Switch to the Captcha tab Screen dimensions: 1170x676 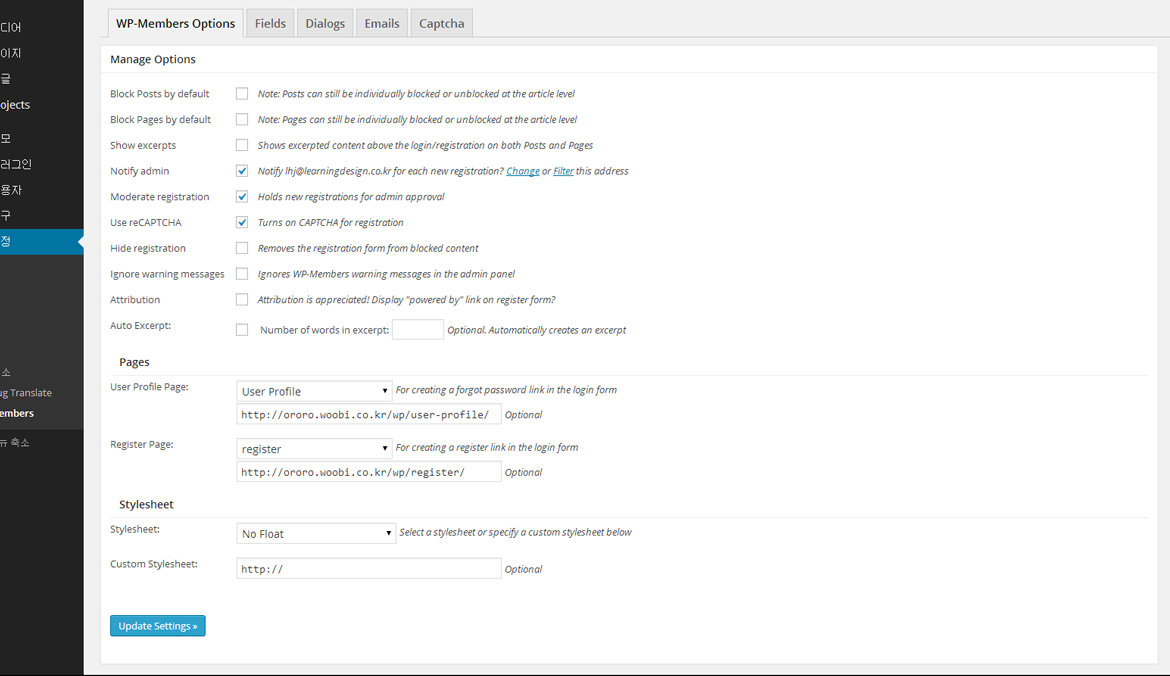coord(441,22)
